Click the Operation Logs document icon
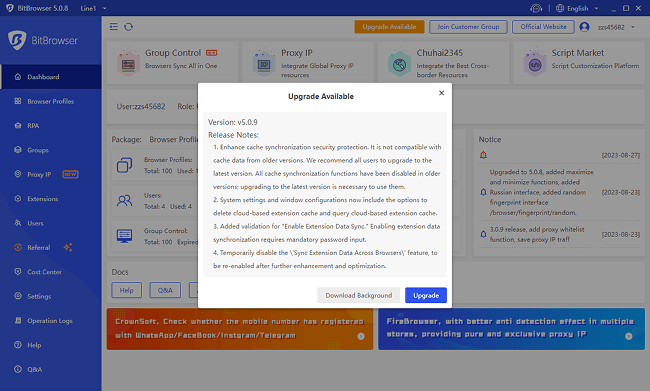This screenshot has height=391, width=650. 18,321
